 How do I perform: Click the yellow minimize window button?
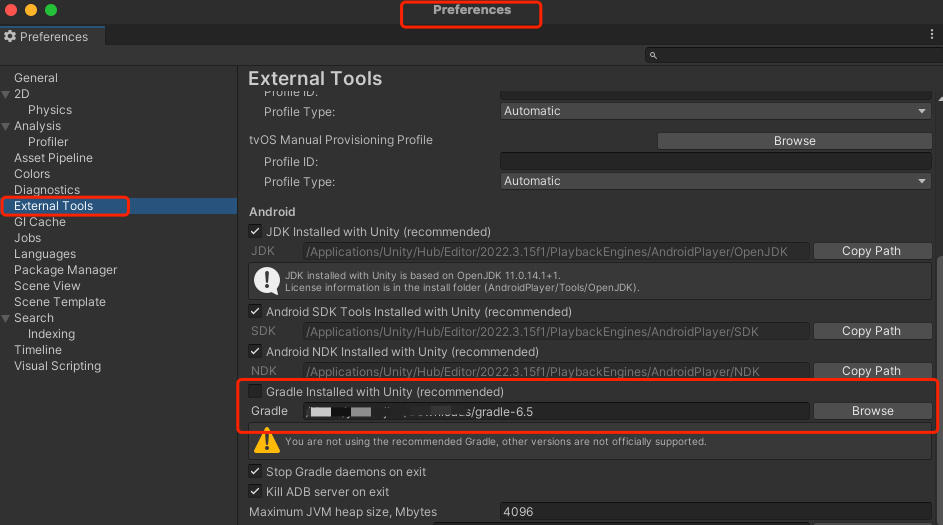tap(31, 10)
